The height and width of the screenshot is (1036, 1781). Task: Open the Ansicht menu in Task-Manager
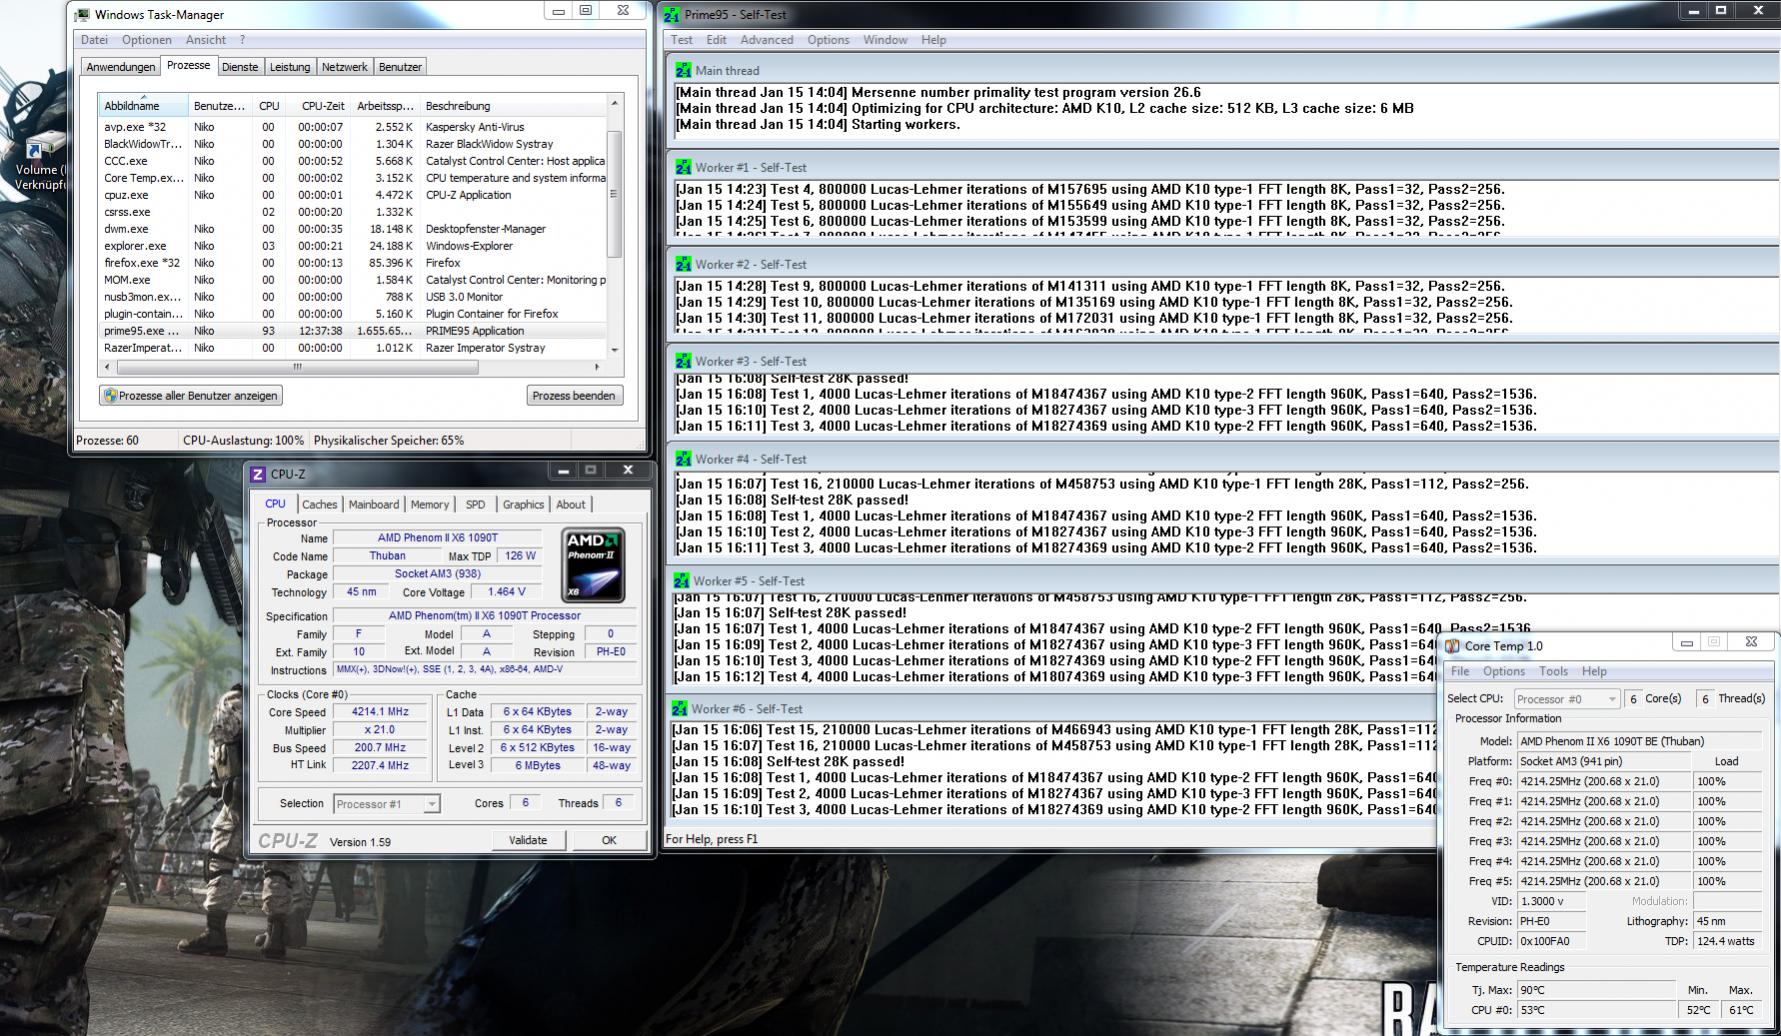tap(206, 40)
